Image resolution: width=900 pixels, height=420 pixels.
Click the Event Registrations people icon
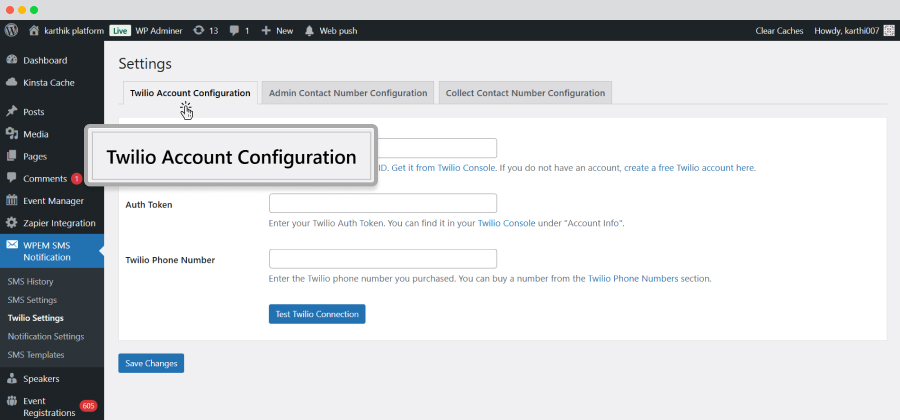[x=11, y=401]
